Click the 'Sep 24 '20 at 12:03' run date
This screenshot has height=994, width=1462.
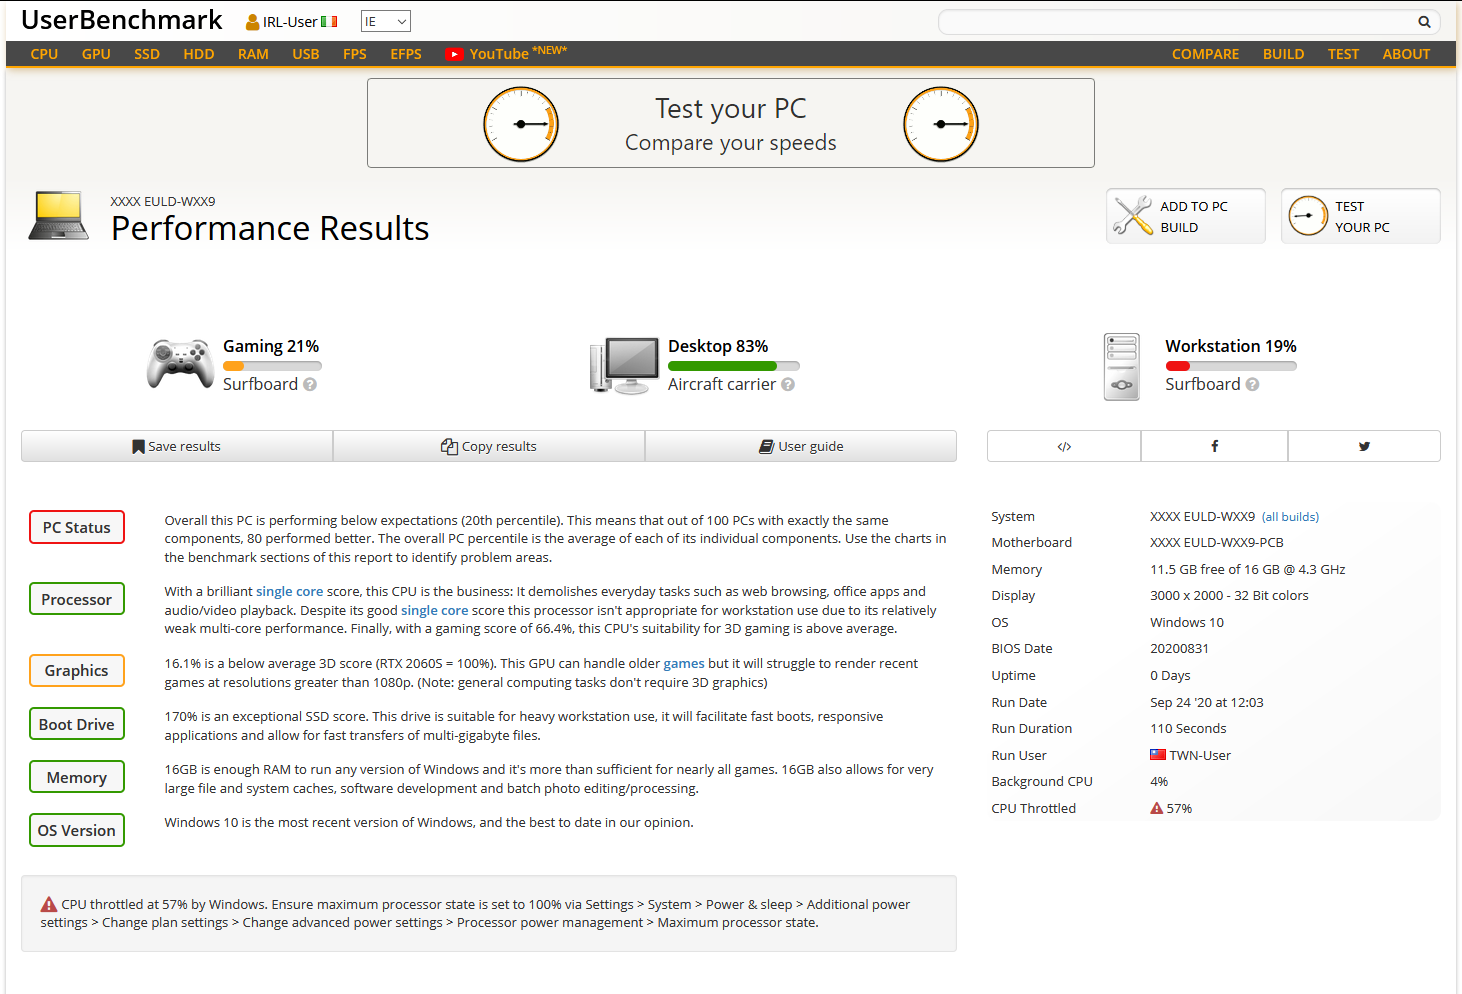[x=1207, y=703]
